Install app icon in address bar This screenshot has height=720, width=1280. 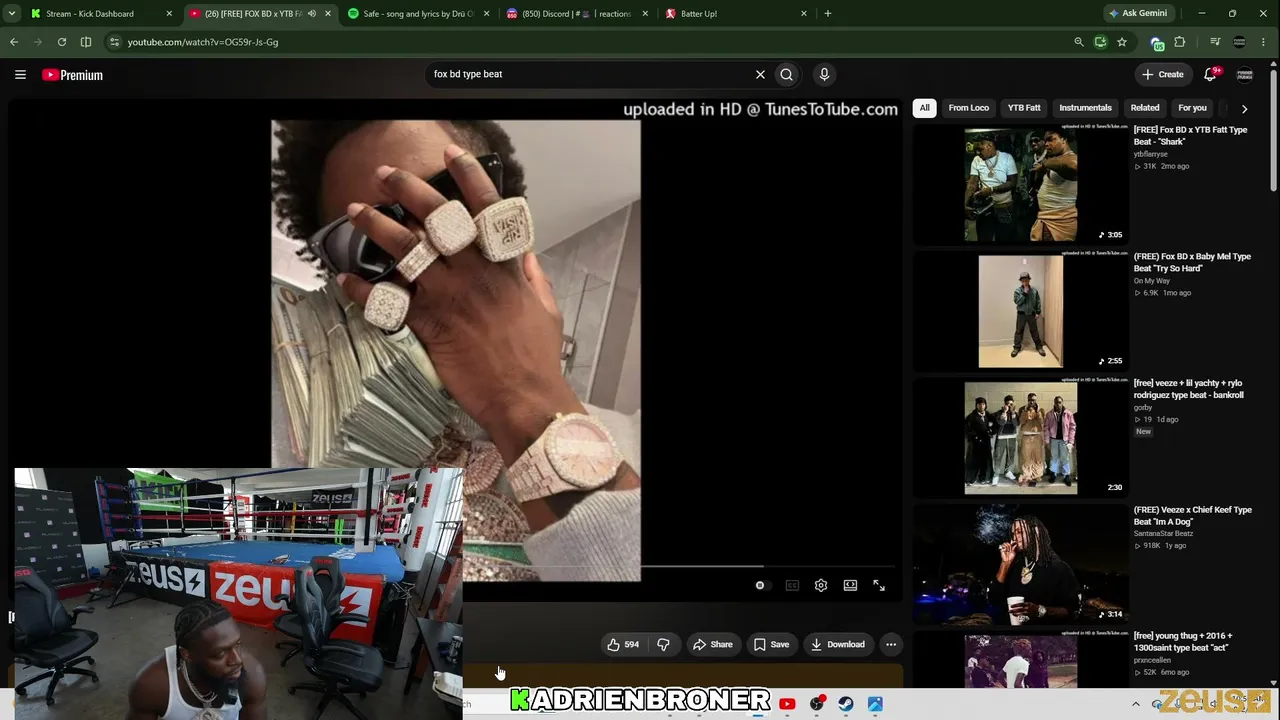click(1100, 42)
